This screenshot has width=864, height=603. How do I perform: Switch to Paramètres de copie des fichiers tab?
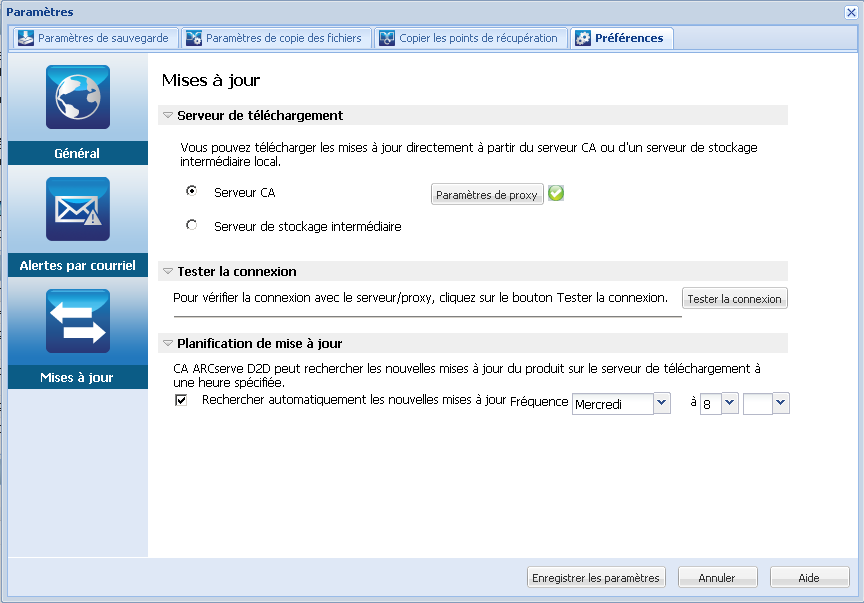[277, 38]
